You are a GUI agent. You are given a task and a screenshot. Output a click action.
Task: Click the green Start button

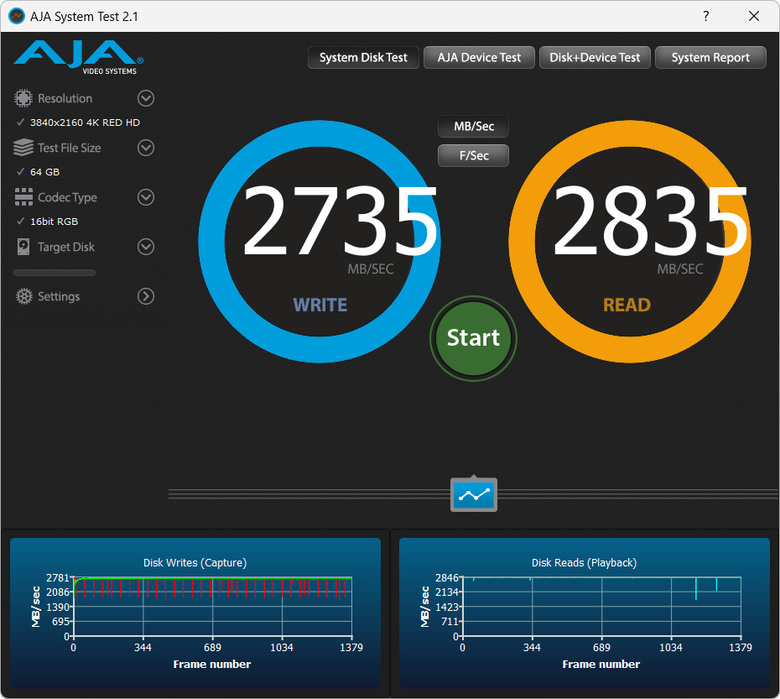(x=474, y=338)
